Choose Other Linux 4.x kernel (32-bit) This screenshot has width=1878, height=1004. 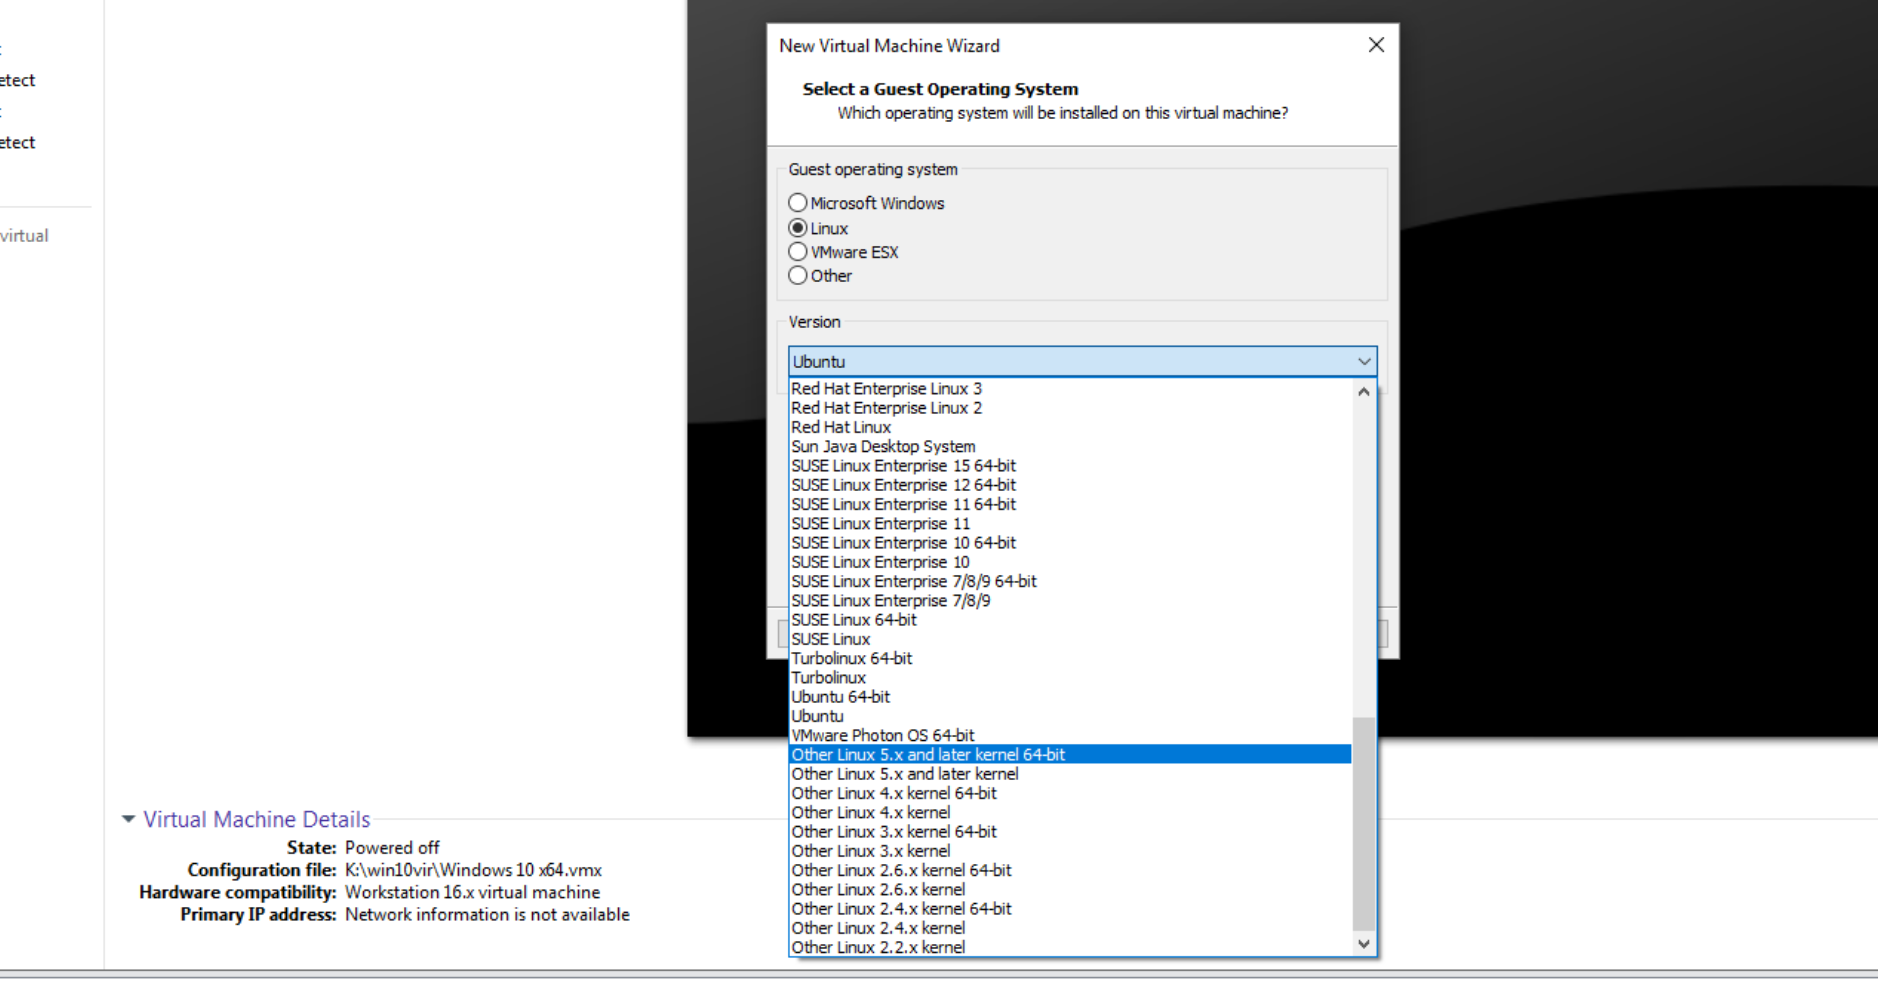pyautogui.click(x=1070, y=812)
